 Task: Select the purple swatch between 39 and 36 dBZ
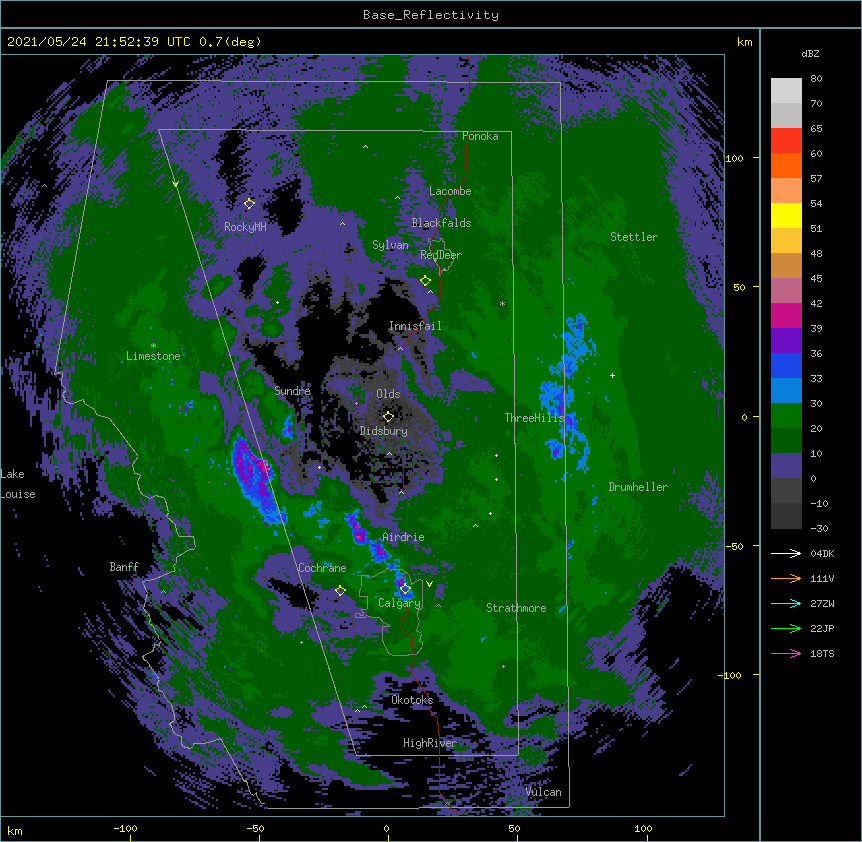pyautogui.click(x=786, y=341)
